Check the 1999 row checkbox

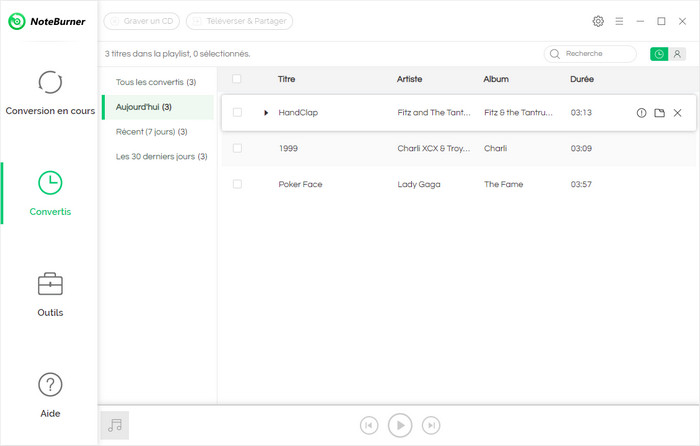click(x=237, y=148)
